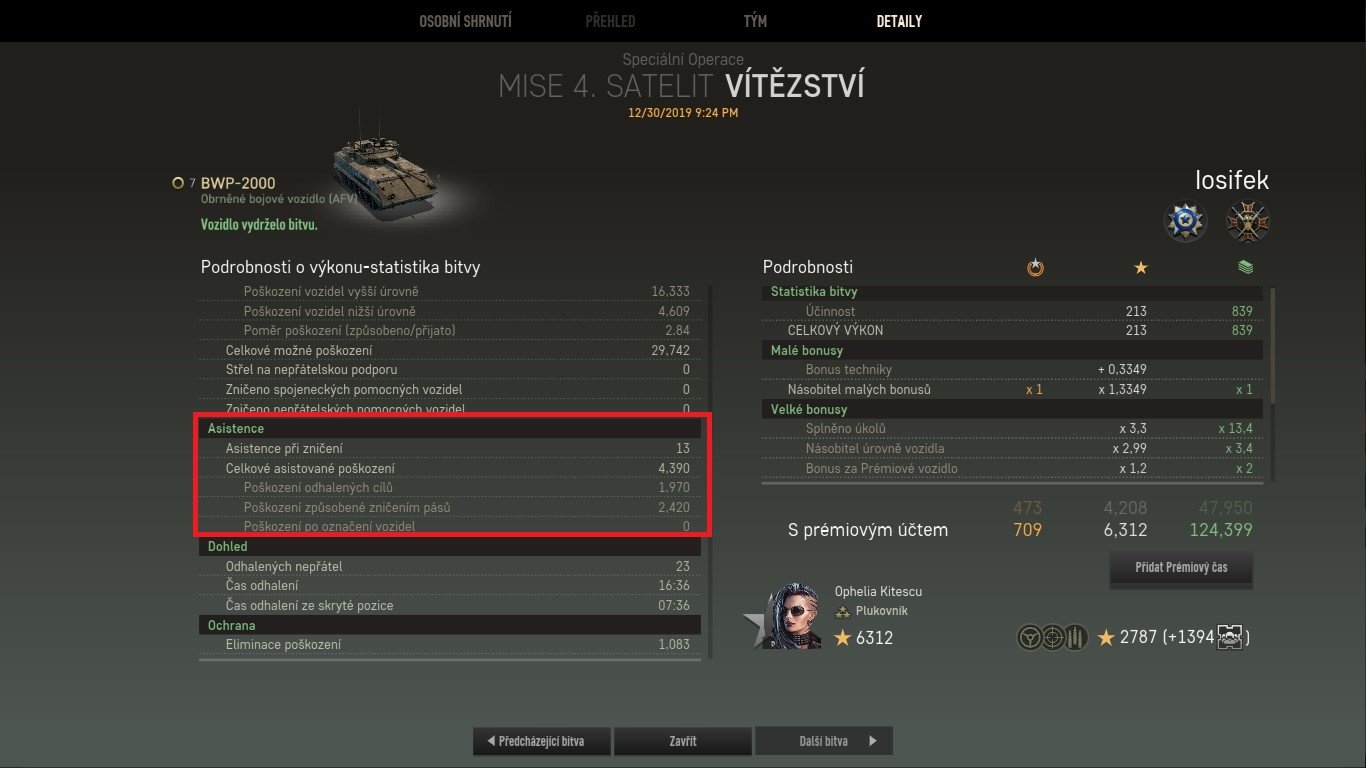Click Přidat Prémiový čas button

tap(1181, 567)
